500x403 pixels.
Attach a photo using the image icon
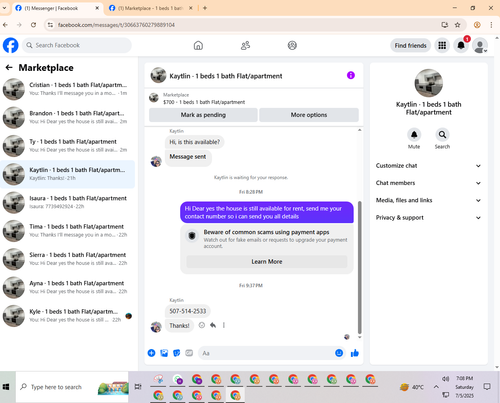click(x=164, y=353)
